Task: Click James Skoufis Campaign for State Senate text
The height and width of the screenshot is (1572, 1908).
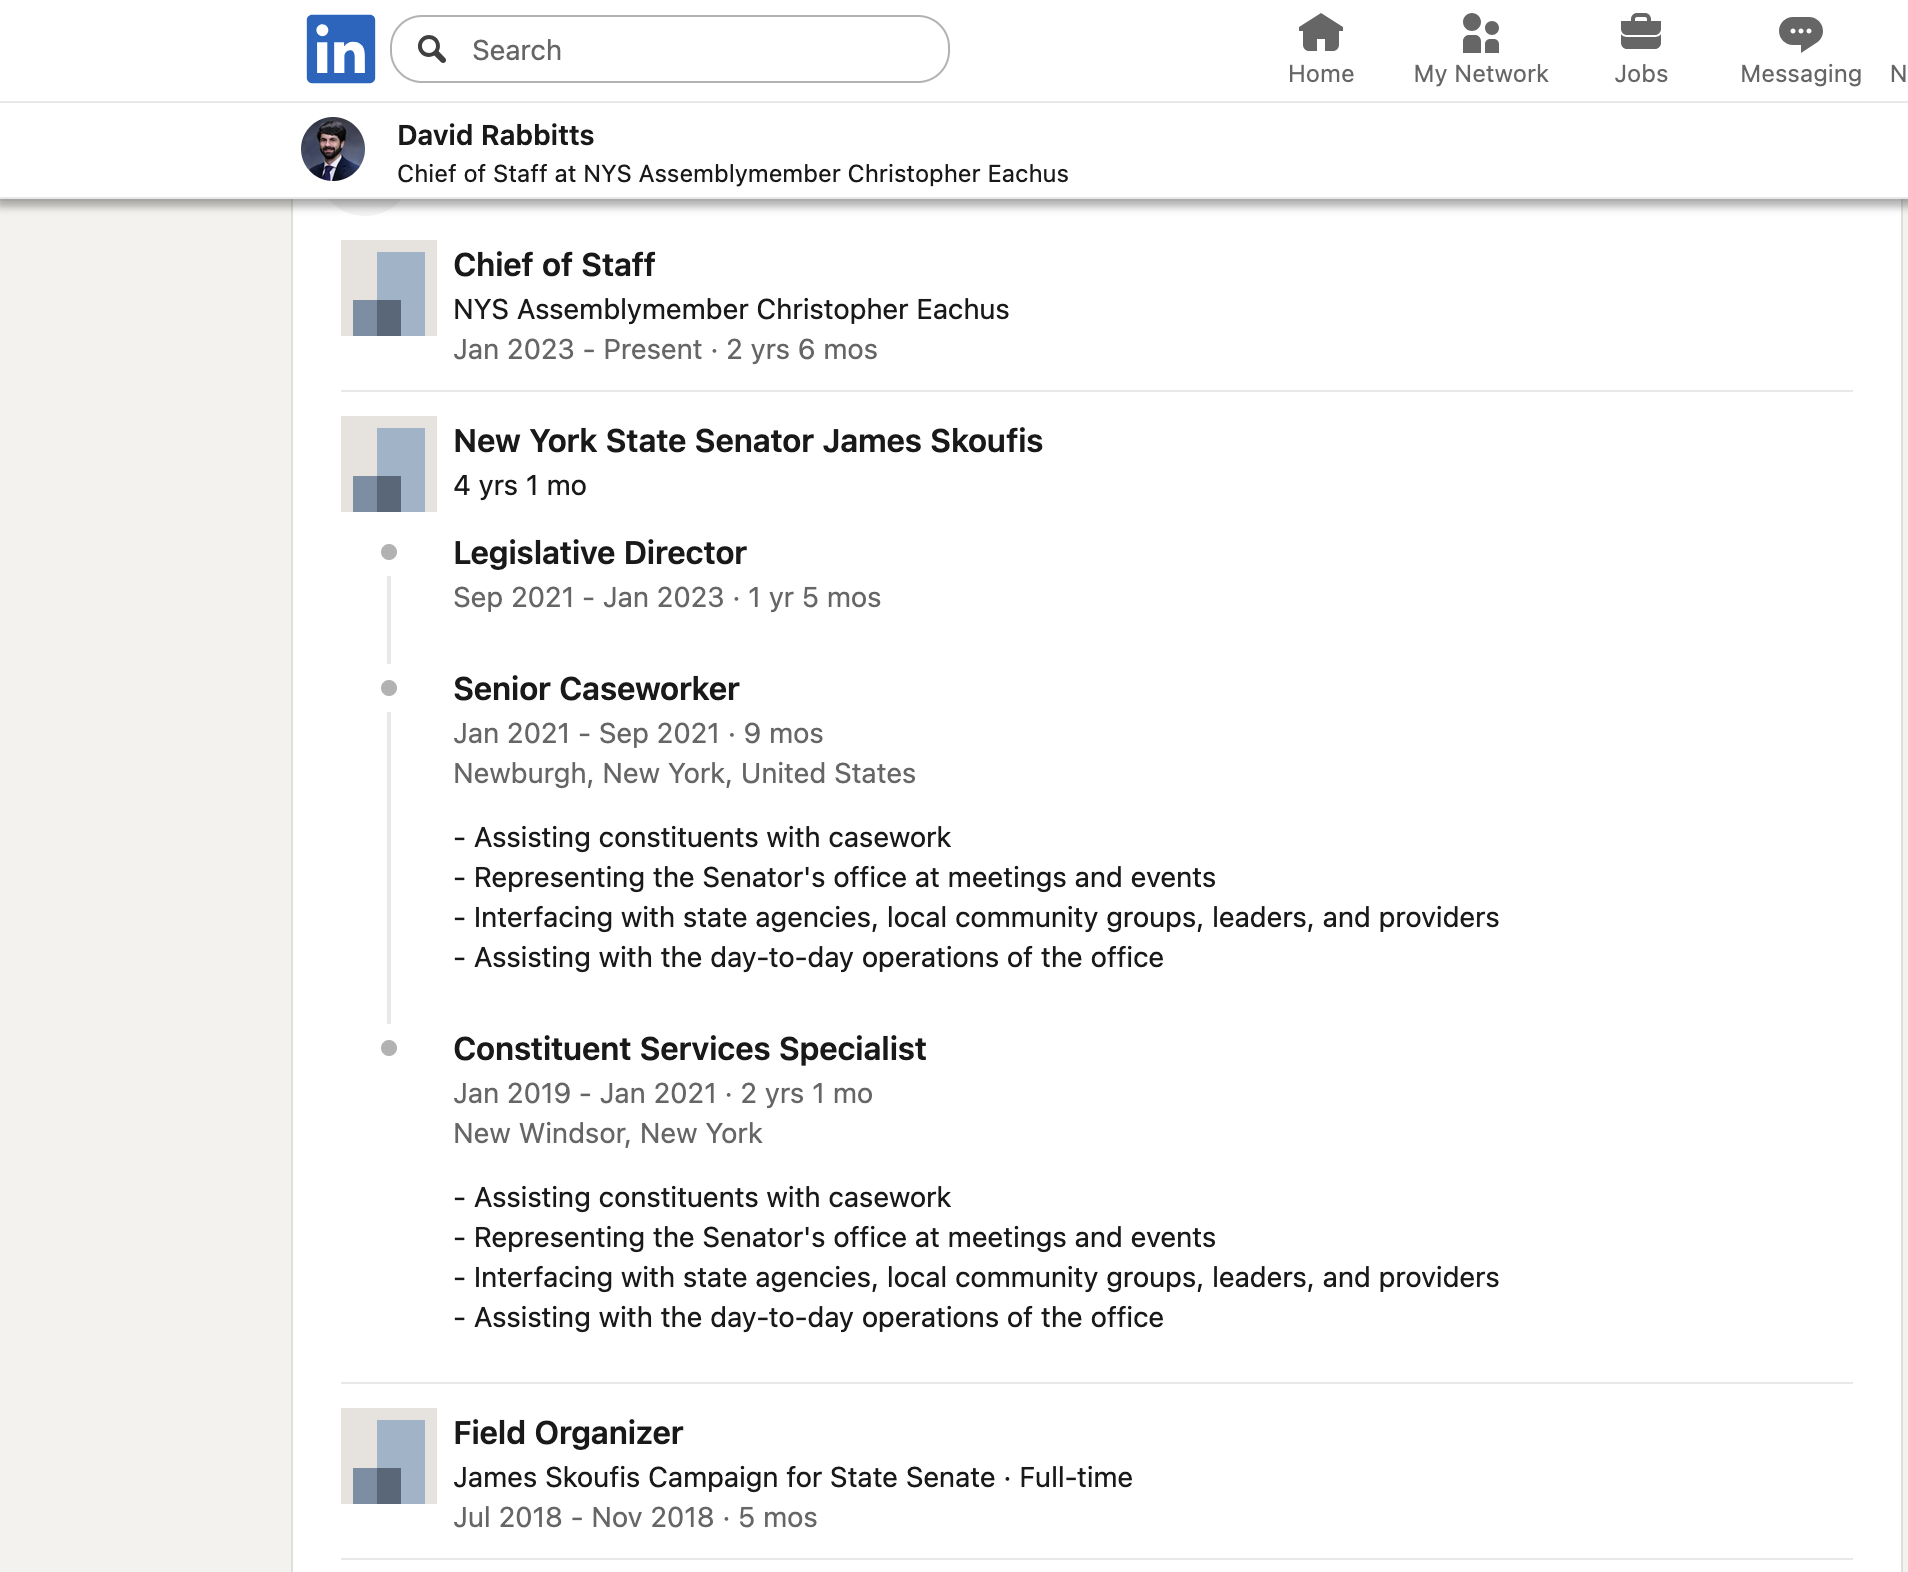Action: pyautogui.click(x=724, y=1477)
